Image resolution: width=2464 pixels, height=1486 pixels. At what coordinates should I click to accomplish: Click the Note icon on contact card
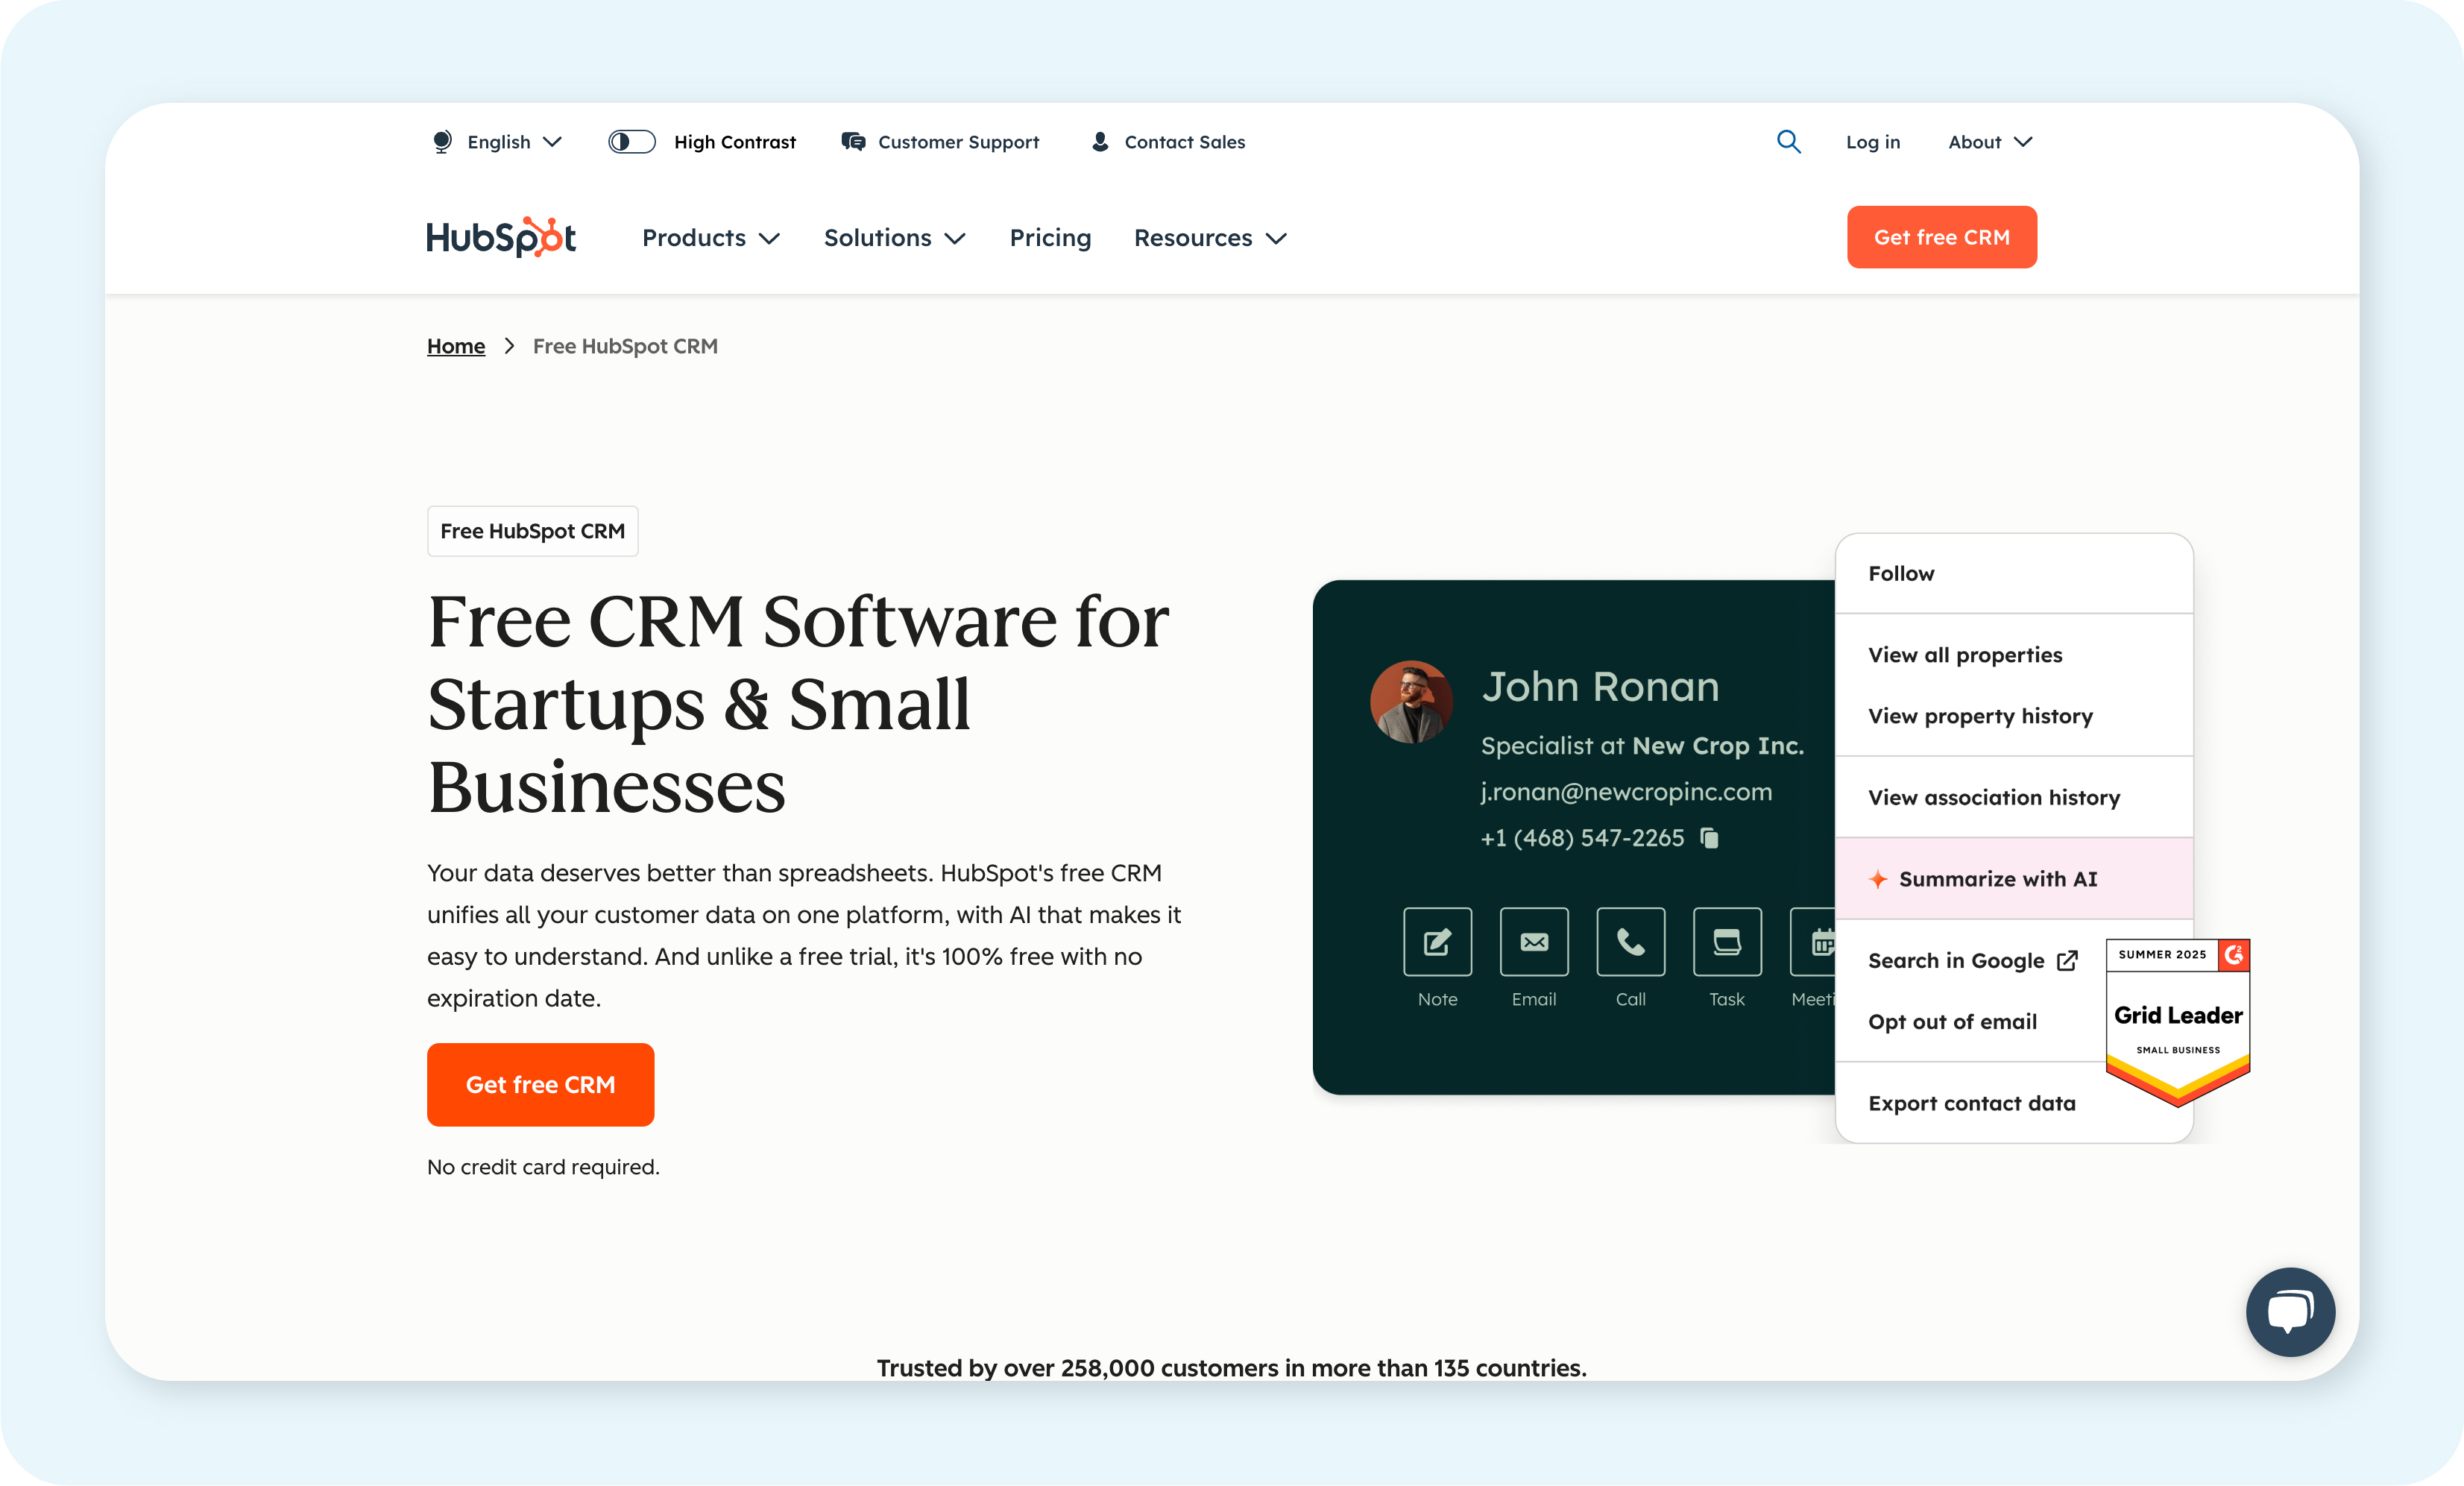click(1437, 942)
